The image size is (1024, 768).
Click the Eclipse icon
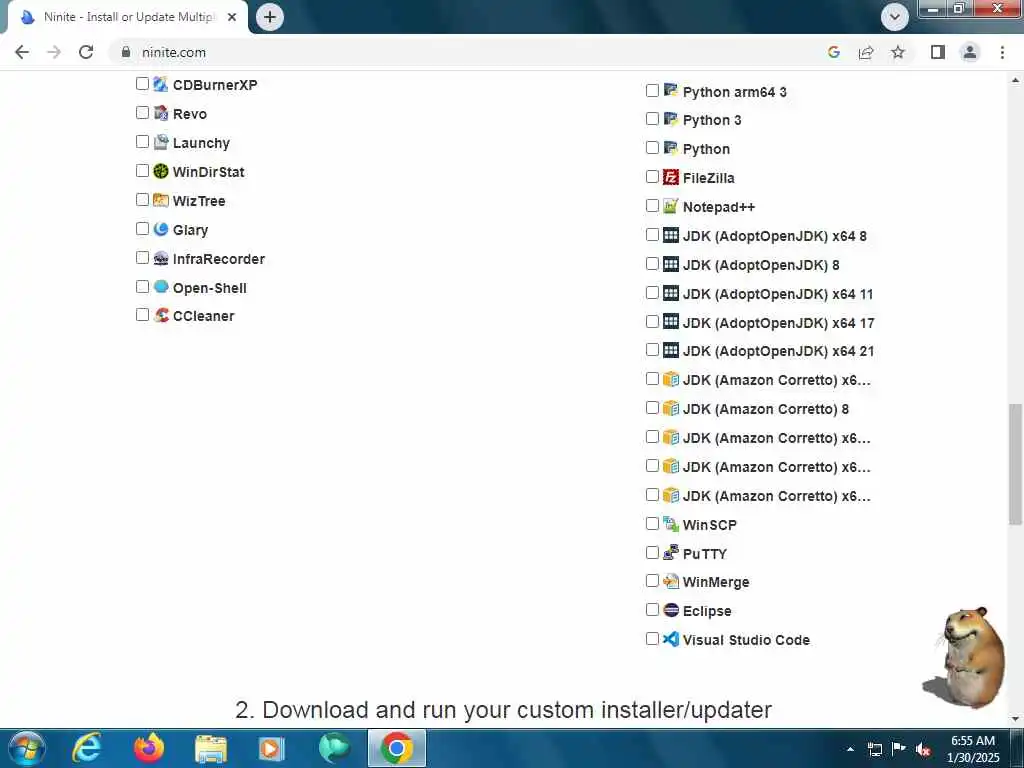[x=671, y=610]
